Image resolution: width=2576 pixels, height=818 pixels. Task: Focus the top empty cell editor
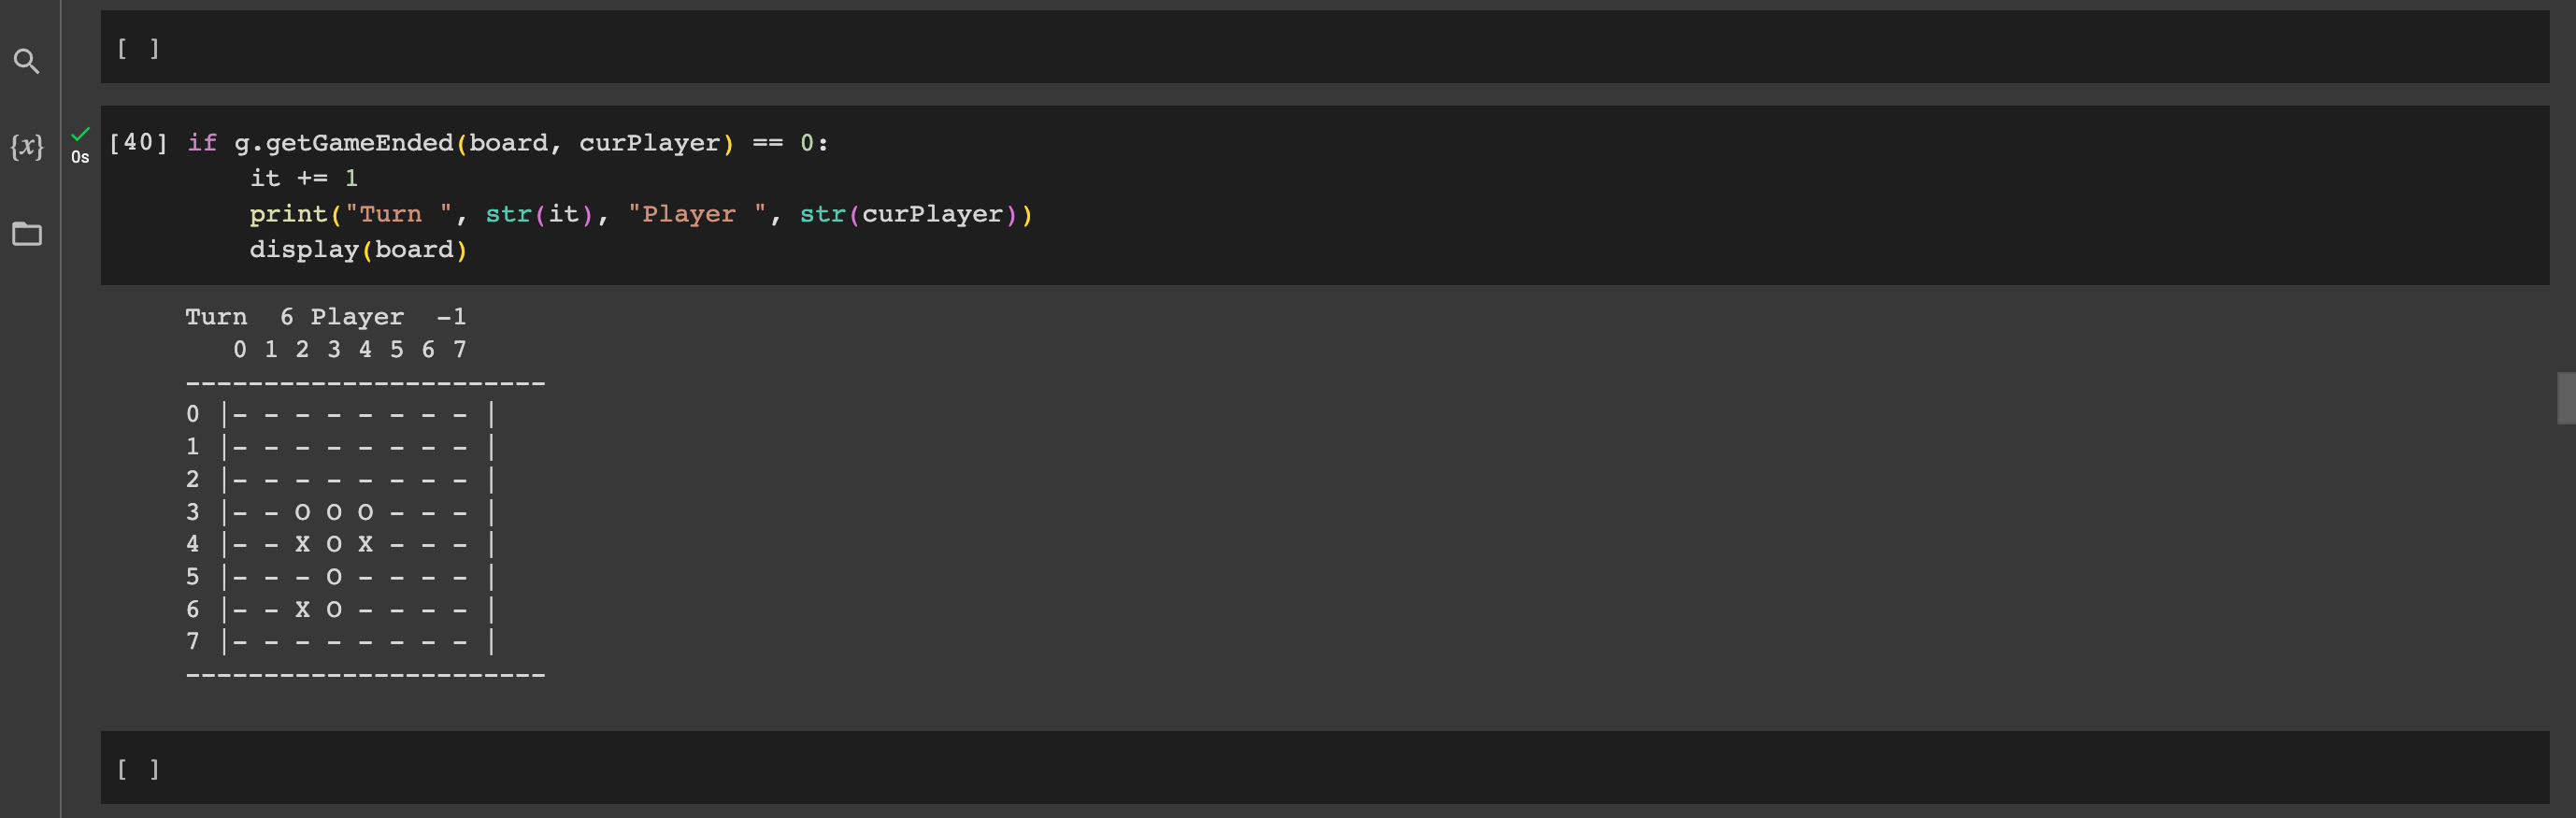(1350, 47)
